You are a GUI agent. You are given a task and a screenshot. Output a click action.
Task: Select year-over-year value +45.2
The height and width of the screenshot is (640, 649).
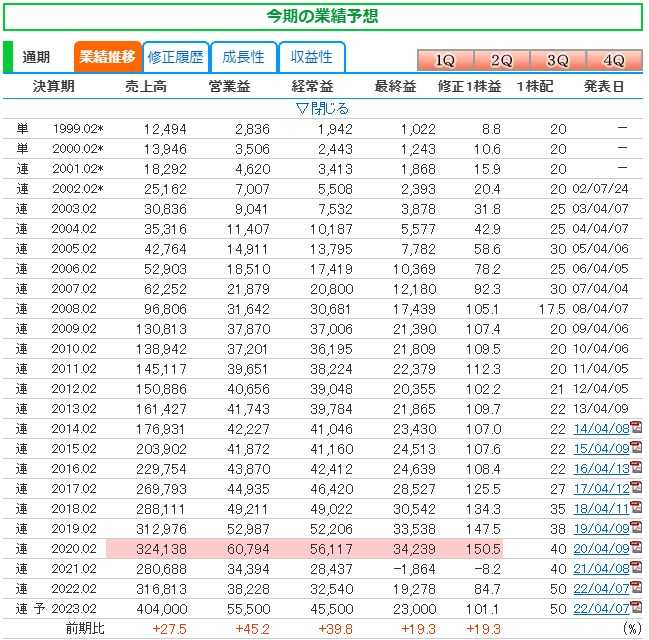pos(252,629)
